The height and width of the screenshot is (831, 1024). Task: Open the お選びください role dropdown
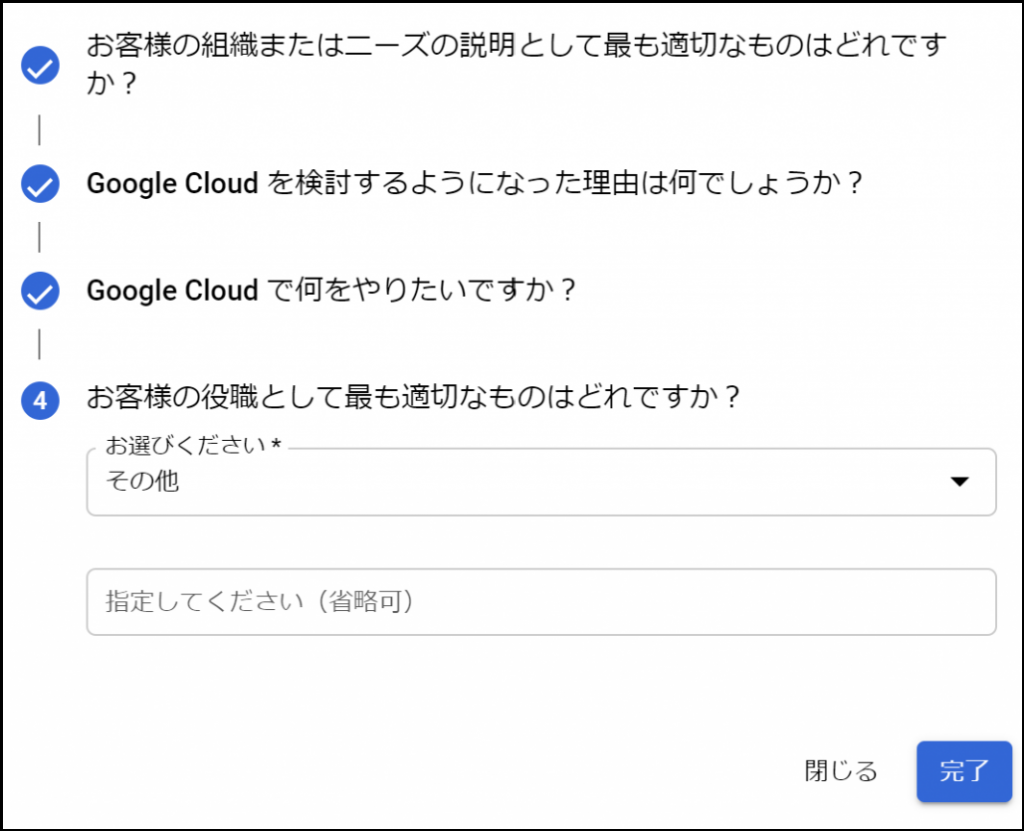coord(541,481)
